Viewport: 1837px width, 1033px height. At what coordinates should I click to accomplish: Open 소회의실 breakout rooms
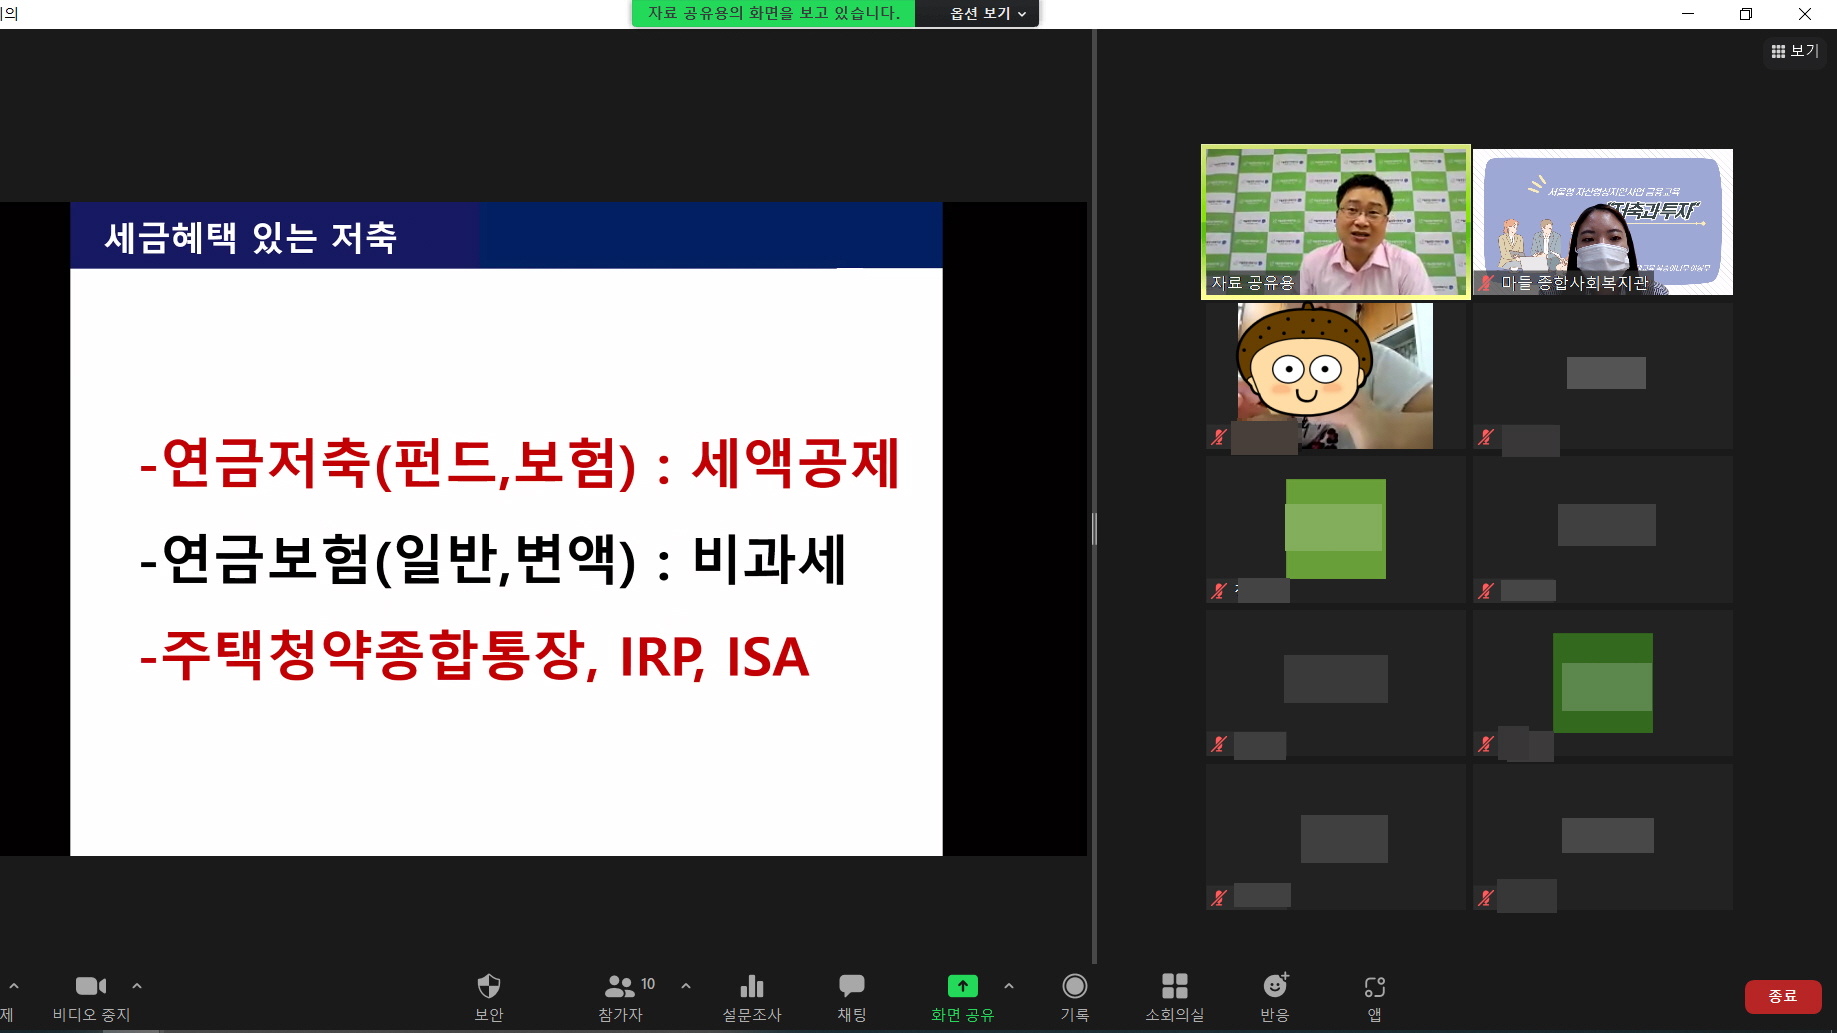point(1174,987)
